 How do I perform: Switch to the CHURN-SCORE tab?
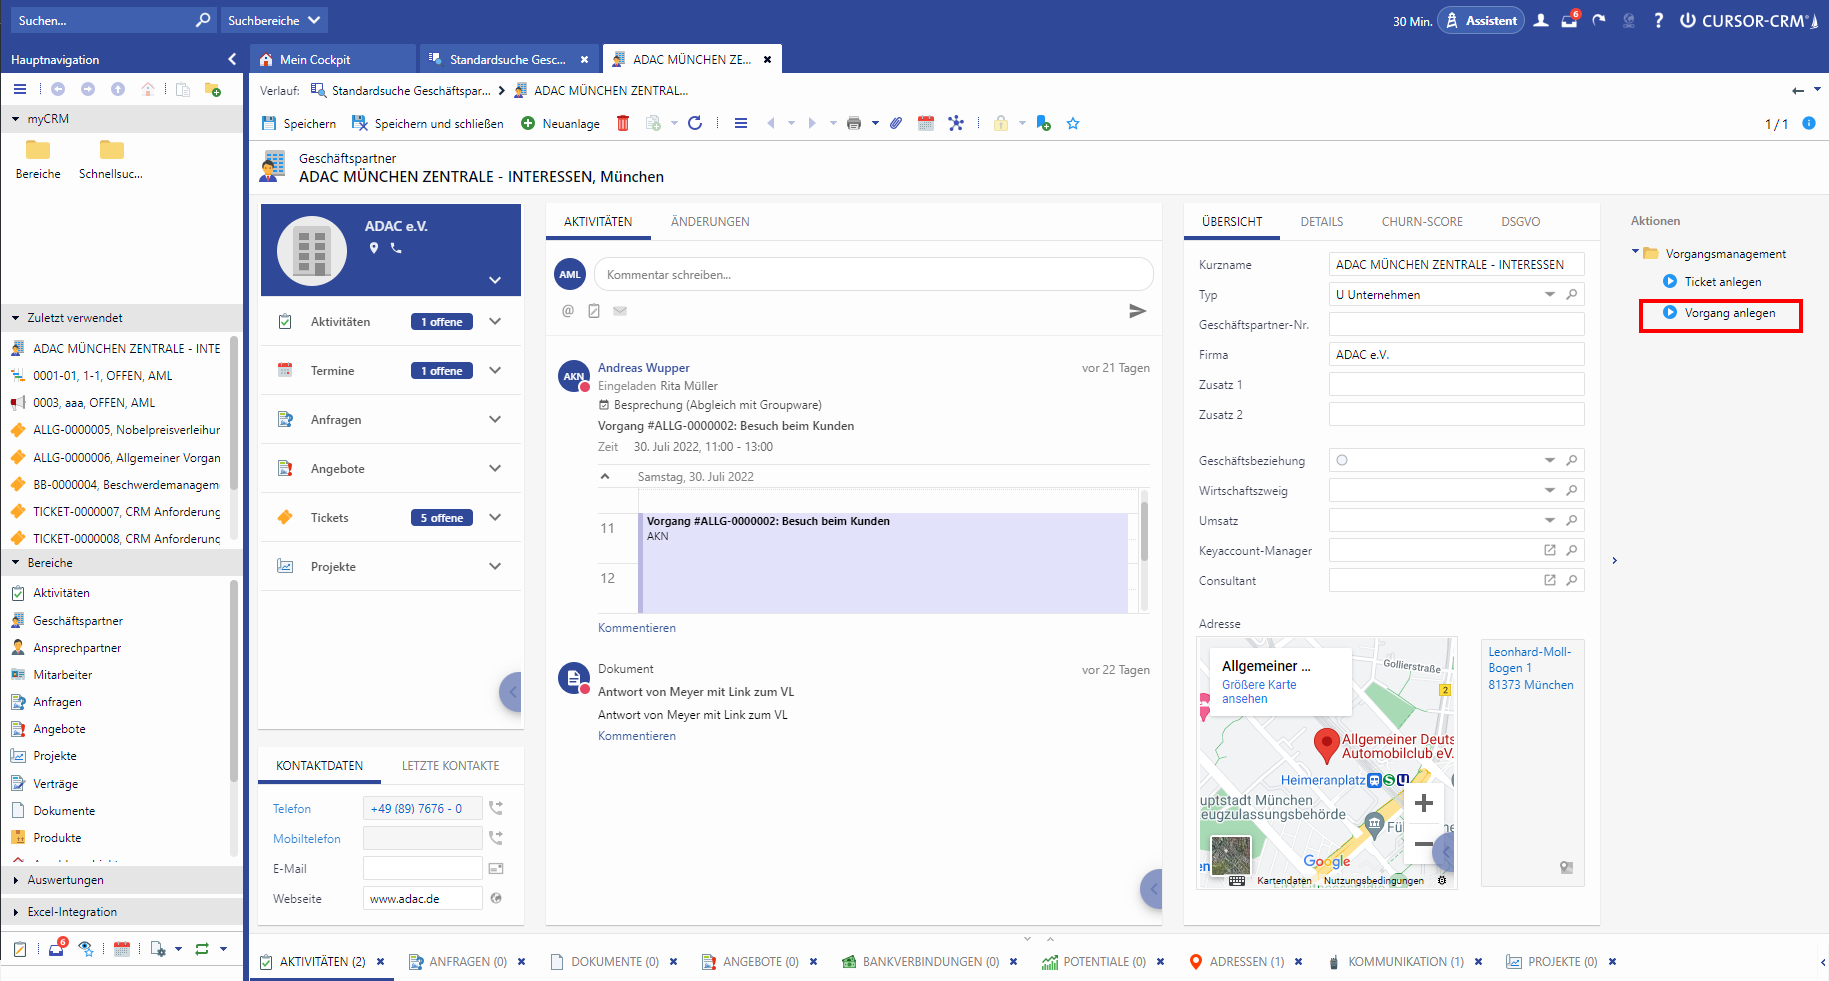pos(1421,222)
